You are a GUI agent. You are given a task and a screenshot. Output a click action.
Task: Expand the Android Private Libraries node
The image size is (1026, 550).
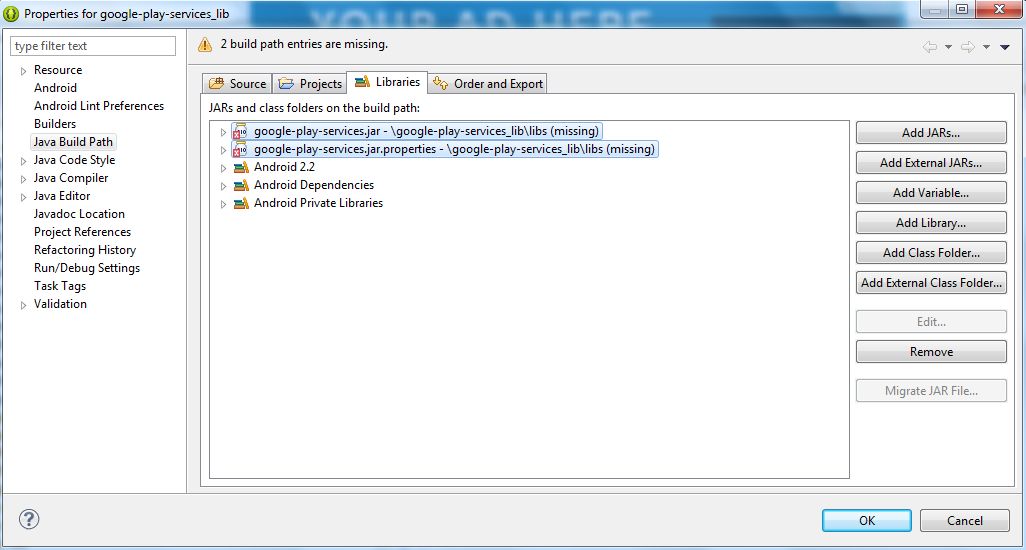[x=223, y=204]
